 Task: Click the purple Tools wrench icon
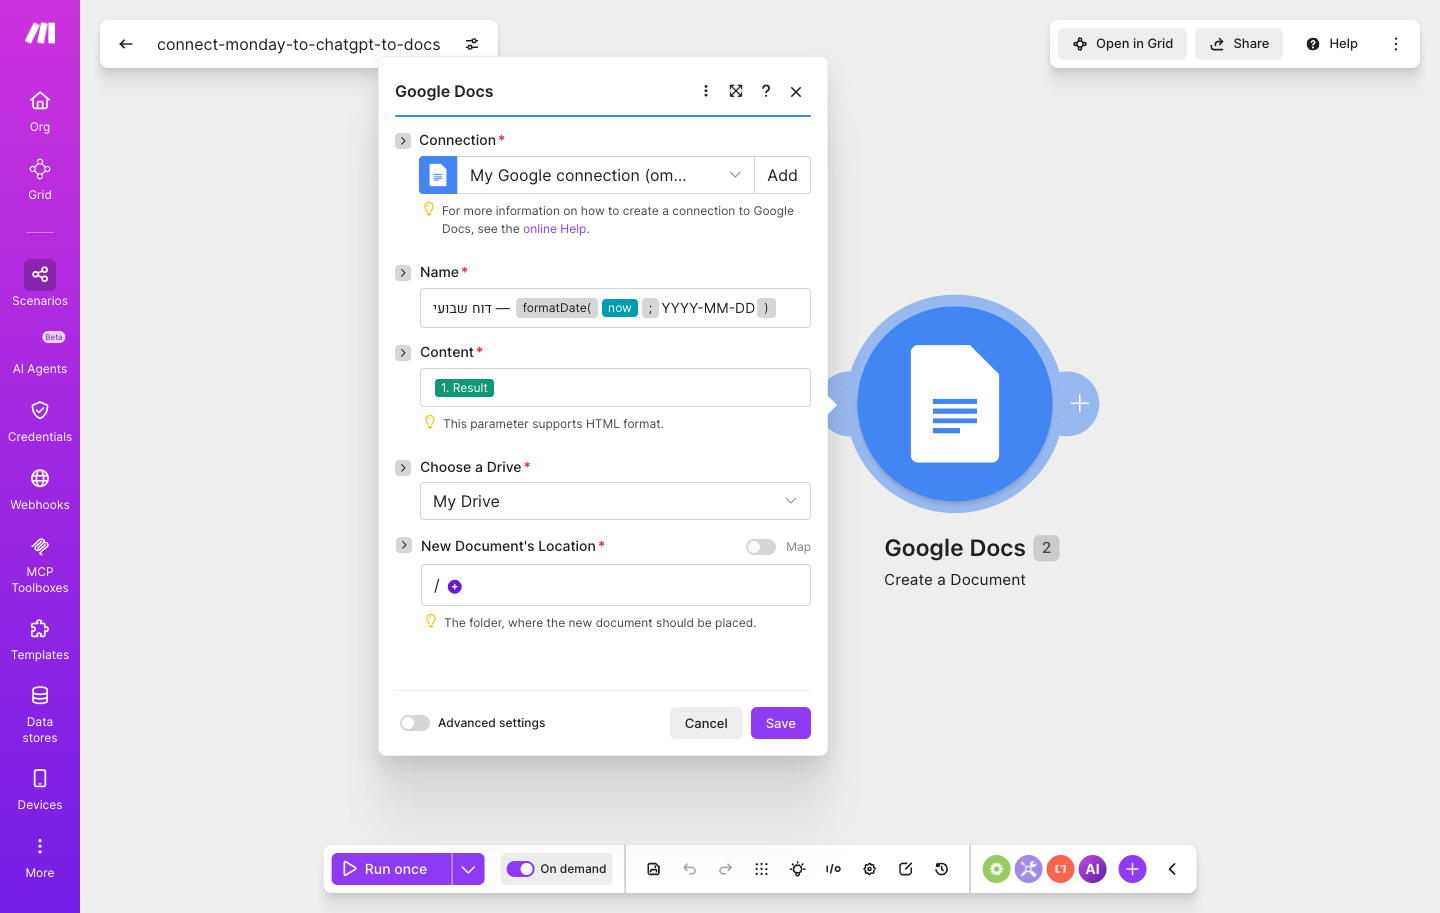(1028, 869)
